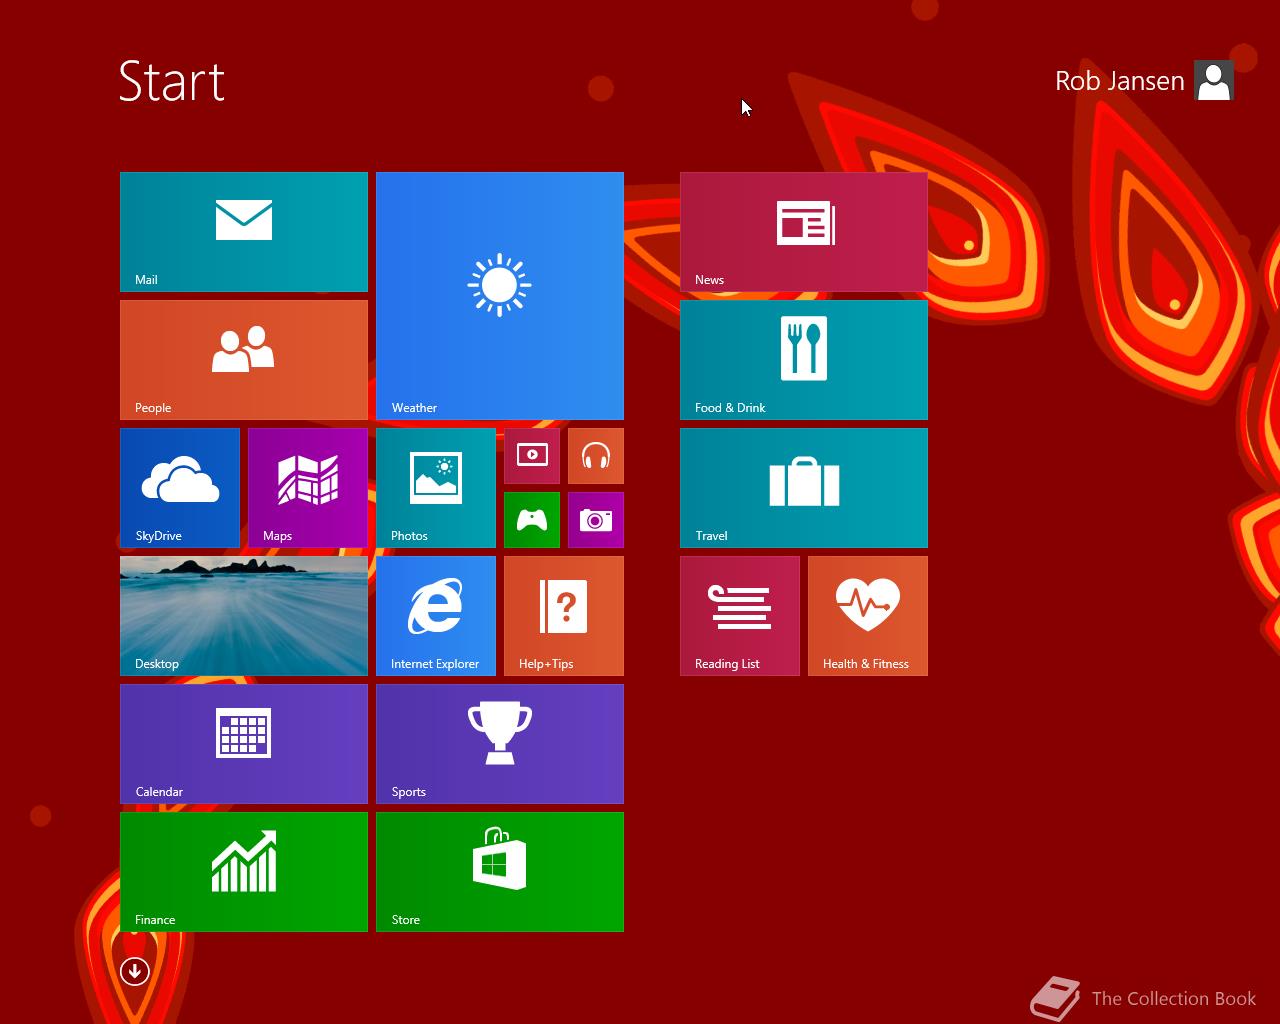Open the small Video tile

532,456
